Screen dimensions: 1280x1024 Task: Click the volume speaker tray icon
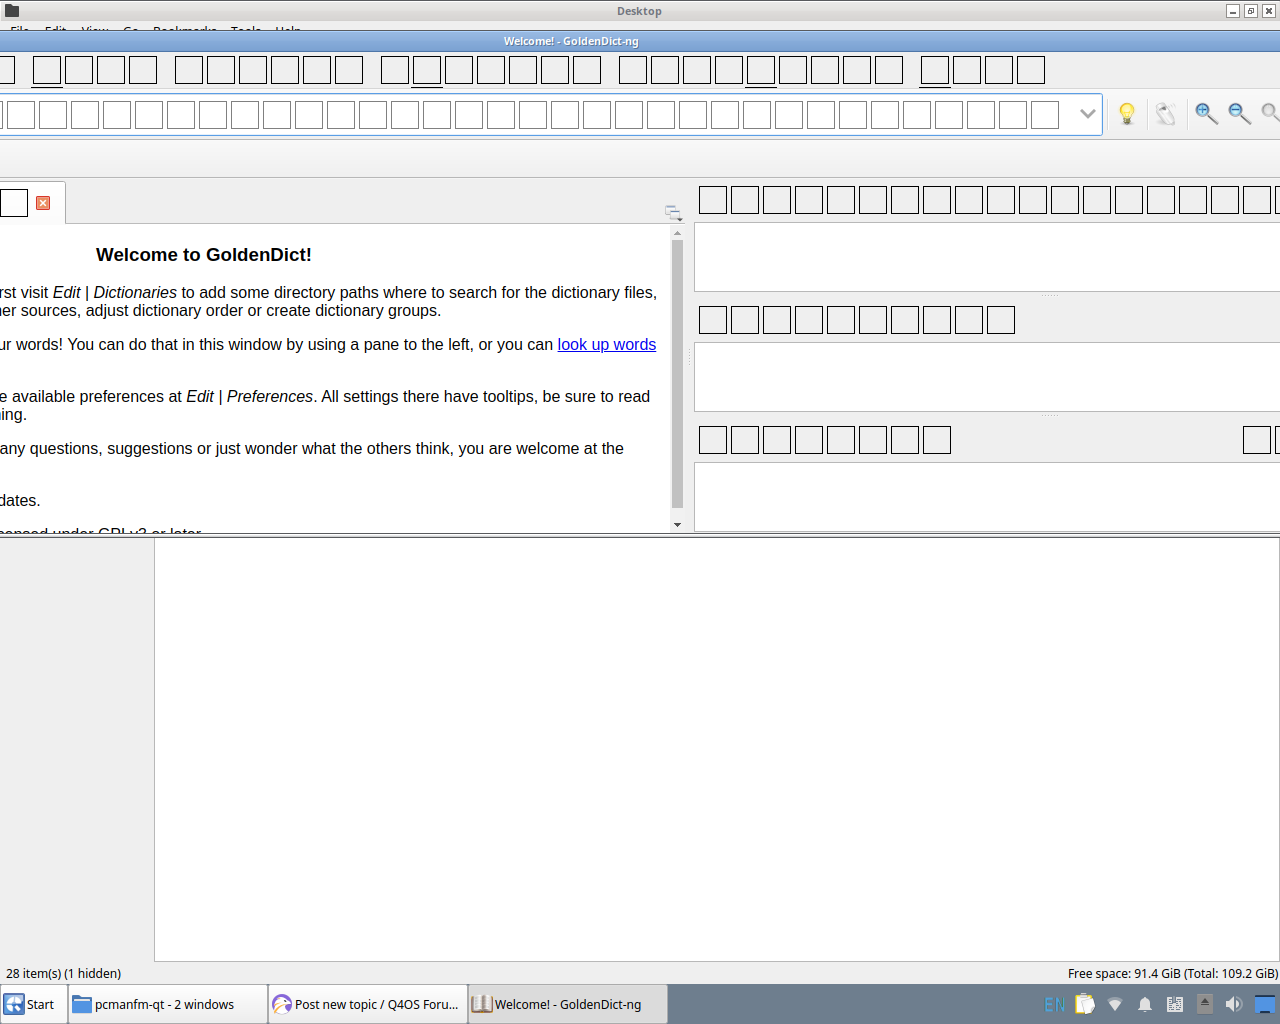tap(1234, 1004)
